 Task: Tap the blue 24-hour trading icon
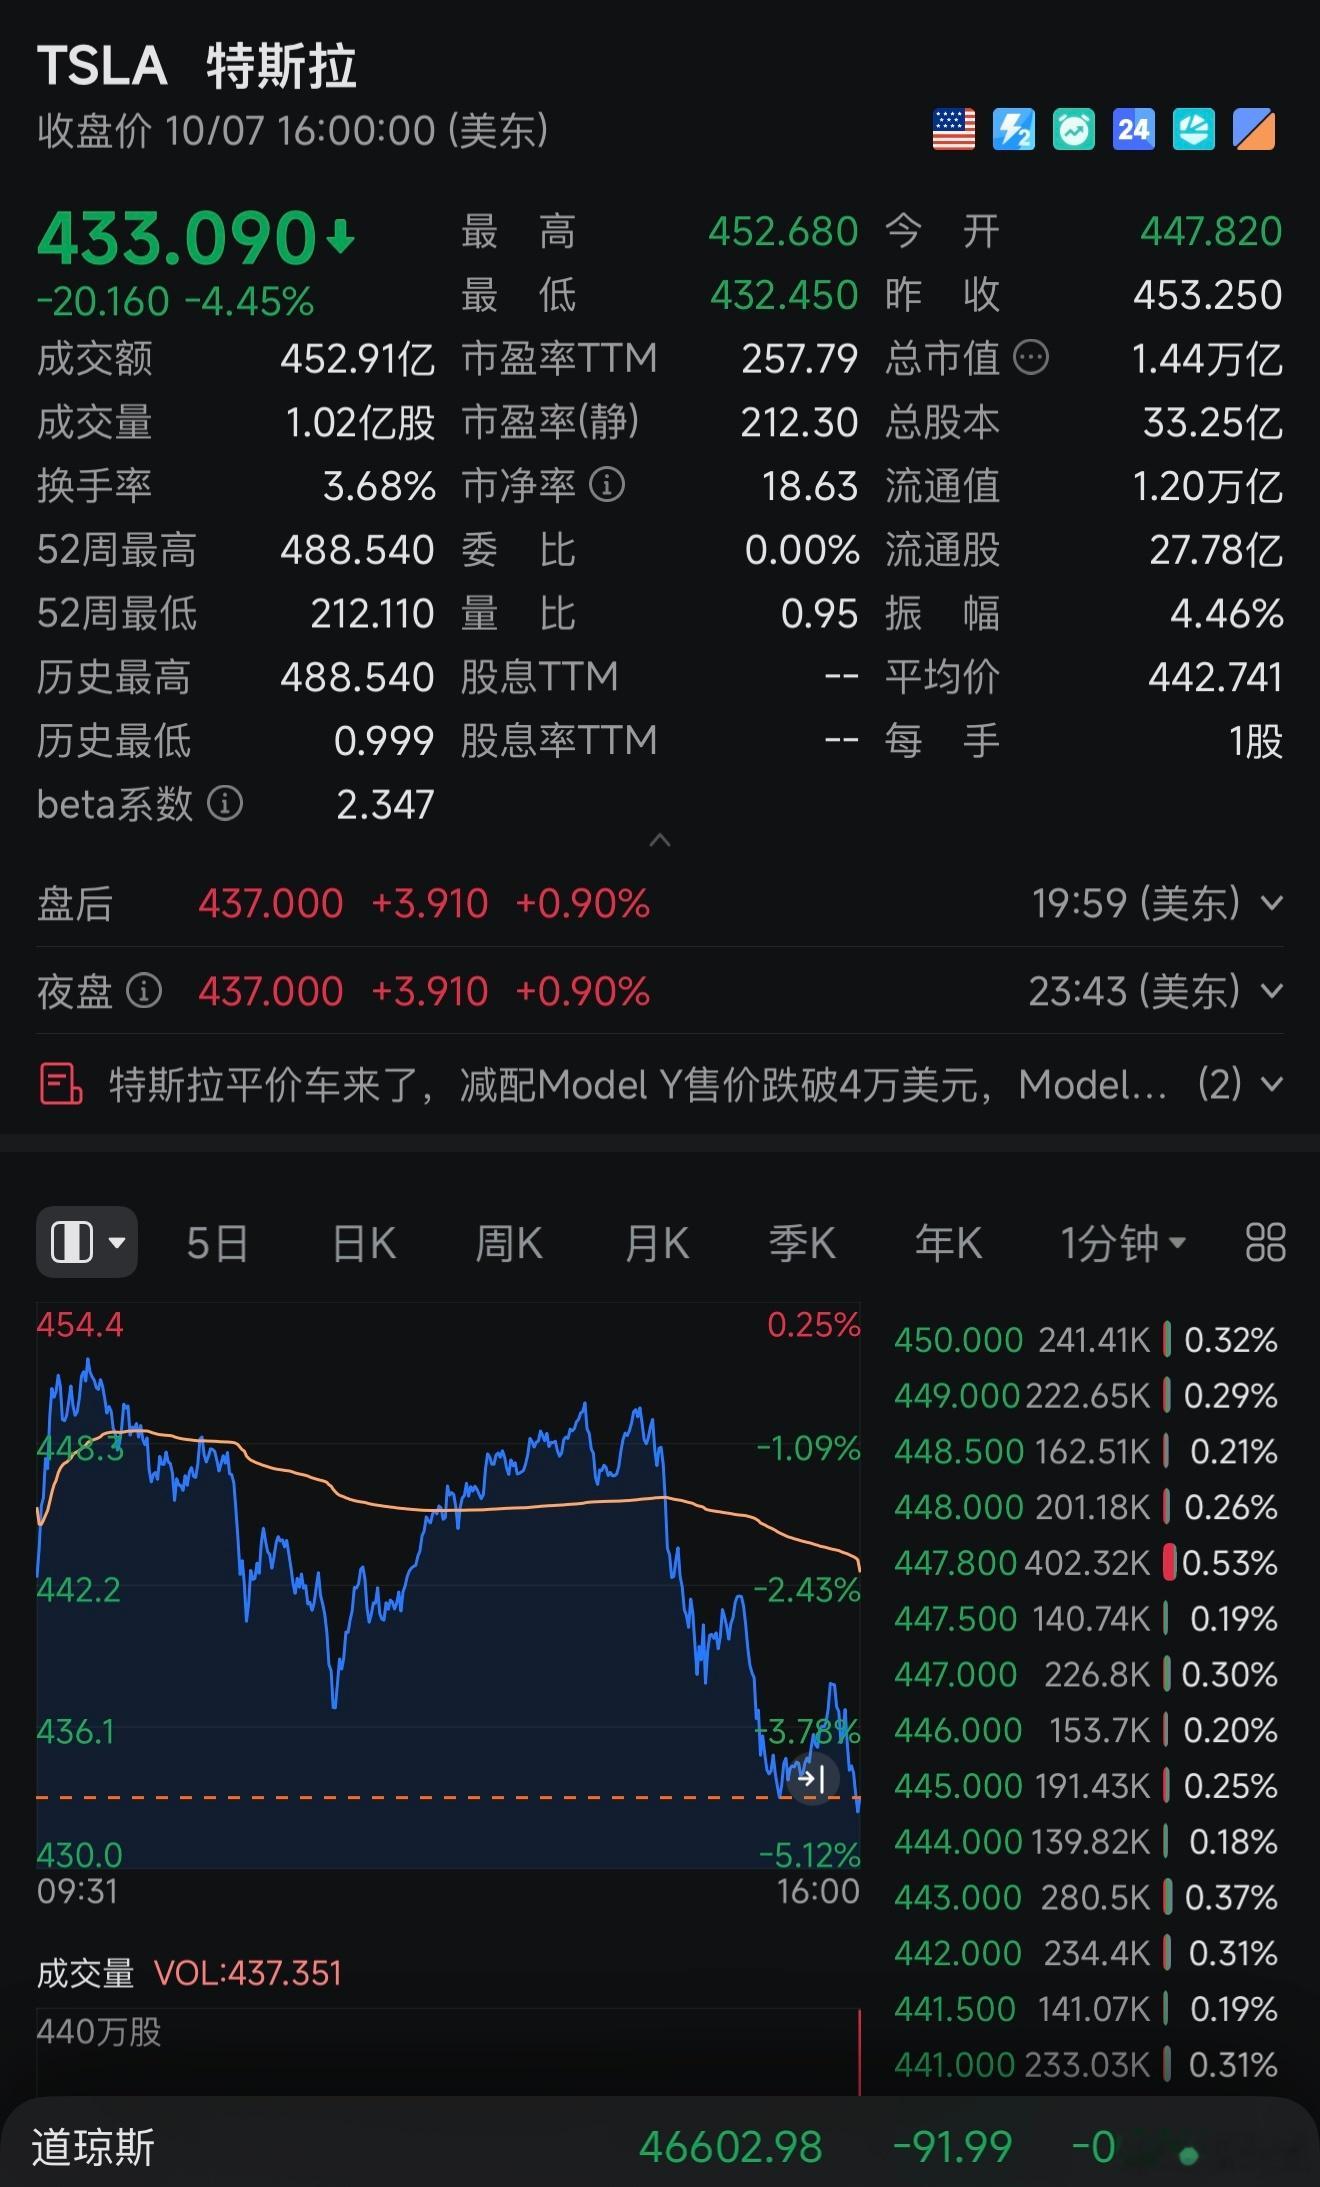[1134, 130]
